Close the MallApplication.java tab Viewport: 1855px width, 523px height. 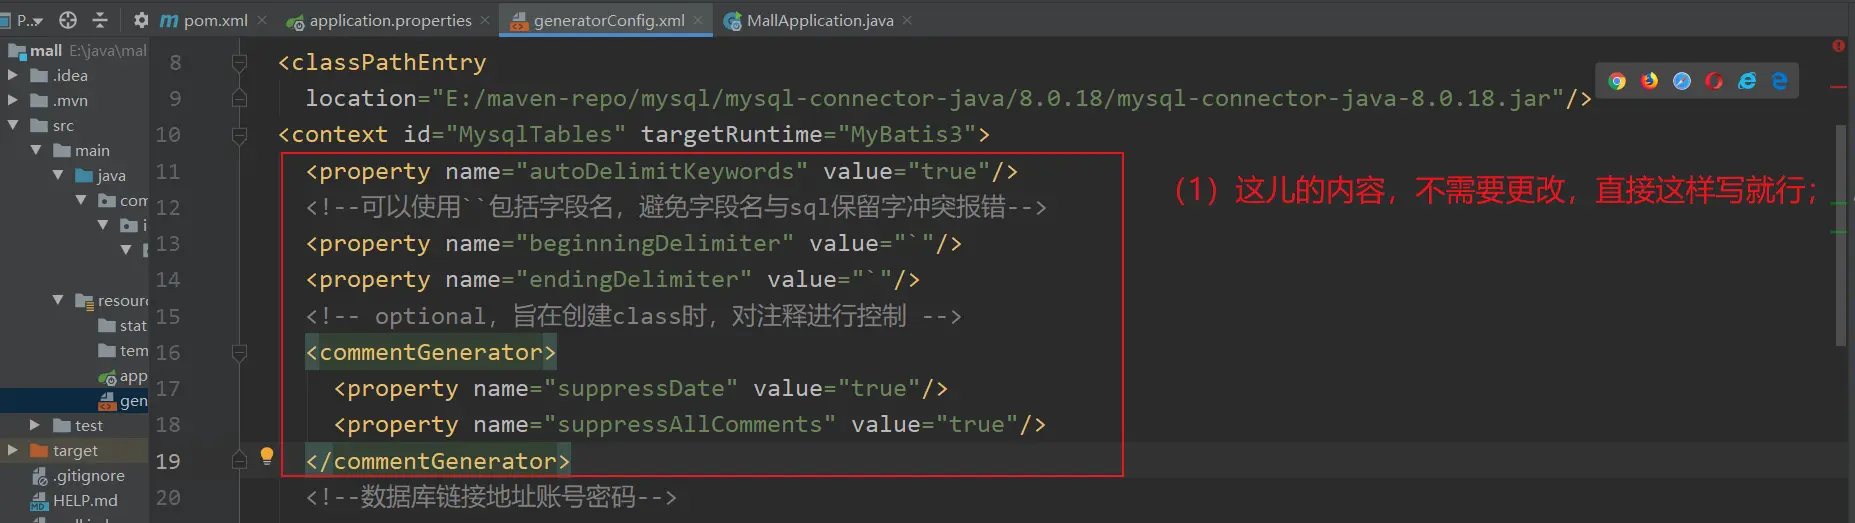pos(907,20)
